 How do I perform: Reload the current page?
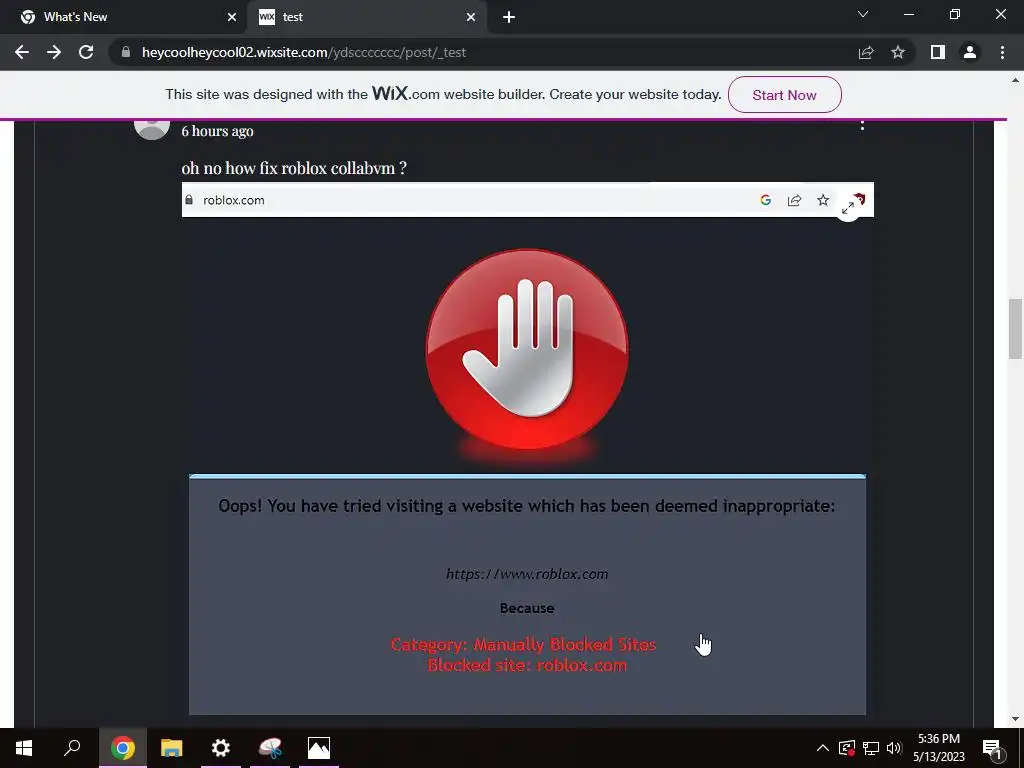pyautogui.click(x=86, y=52)
